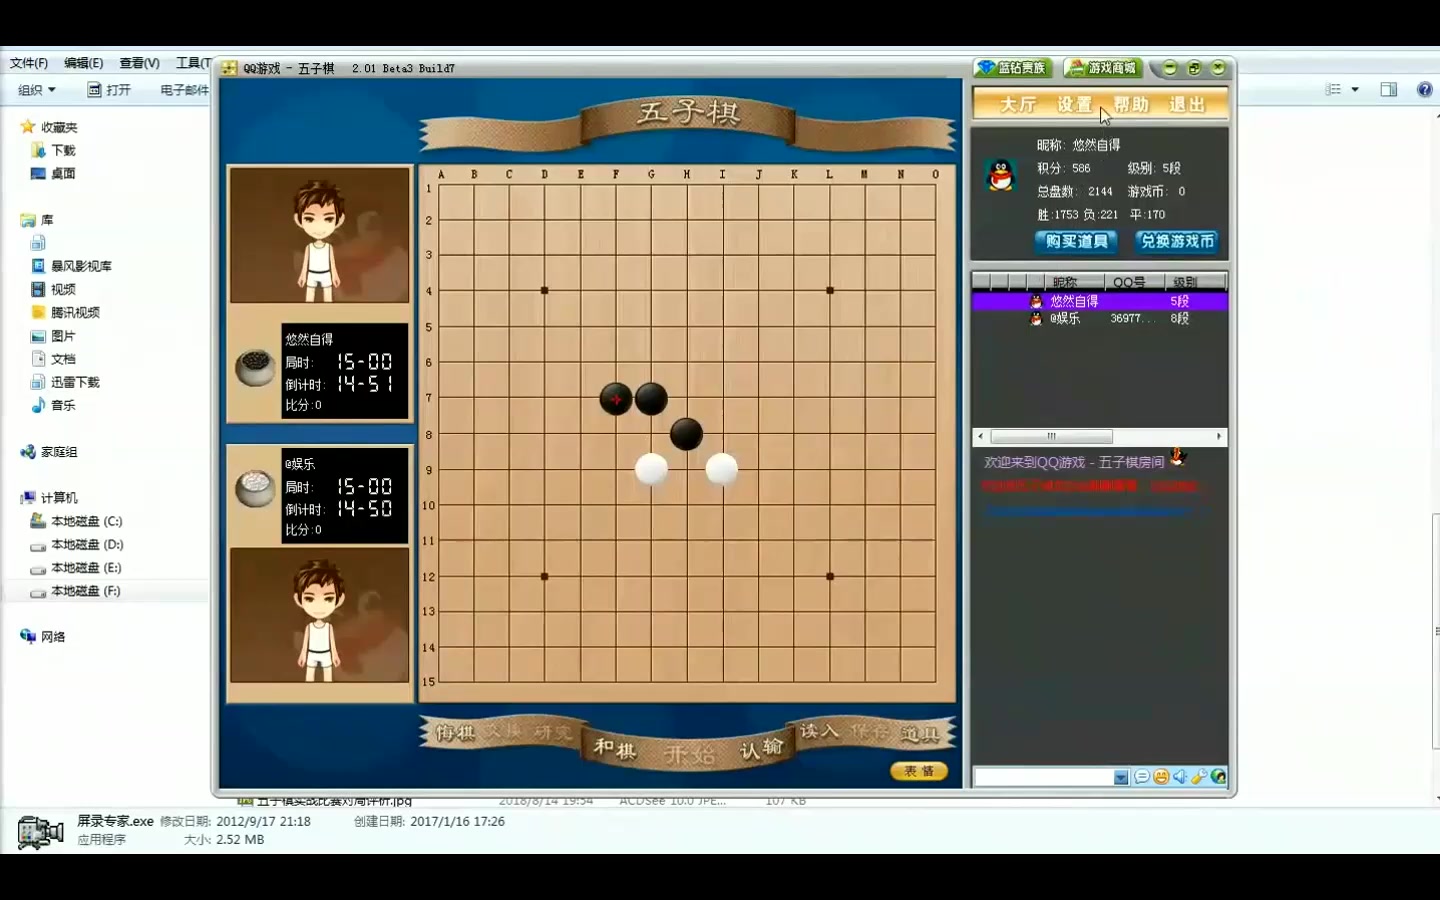
Task: Open the chat input dropdown arrow
Action: pyautogui.click(x=1121, y=778)
